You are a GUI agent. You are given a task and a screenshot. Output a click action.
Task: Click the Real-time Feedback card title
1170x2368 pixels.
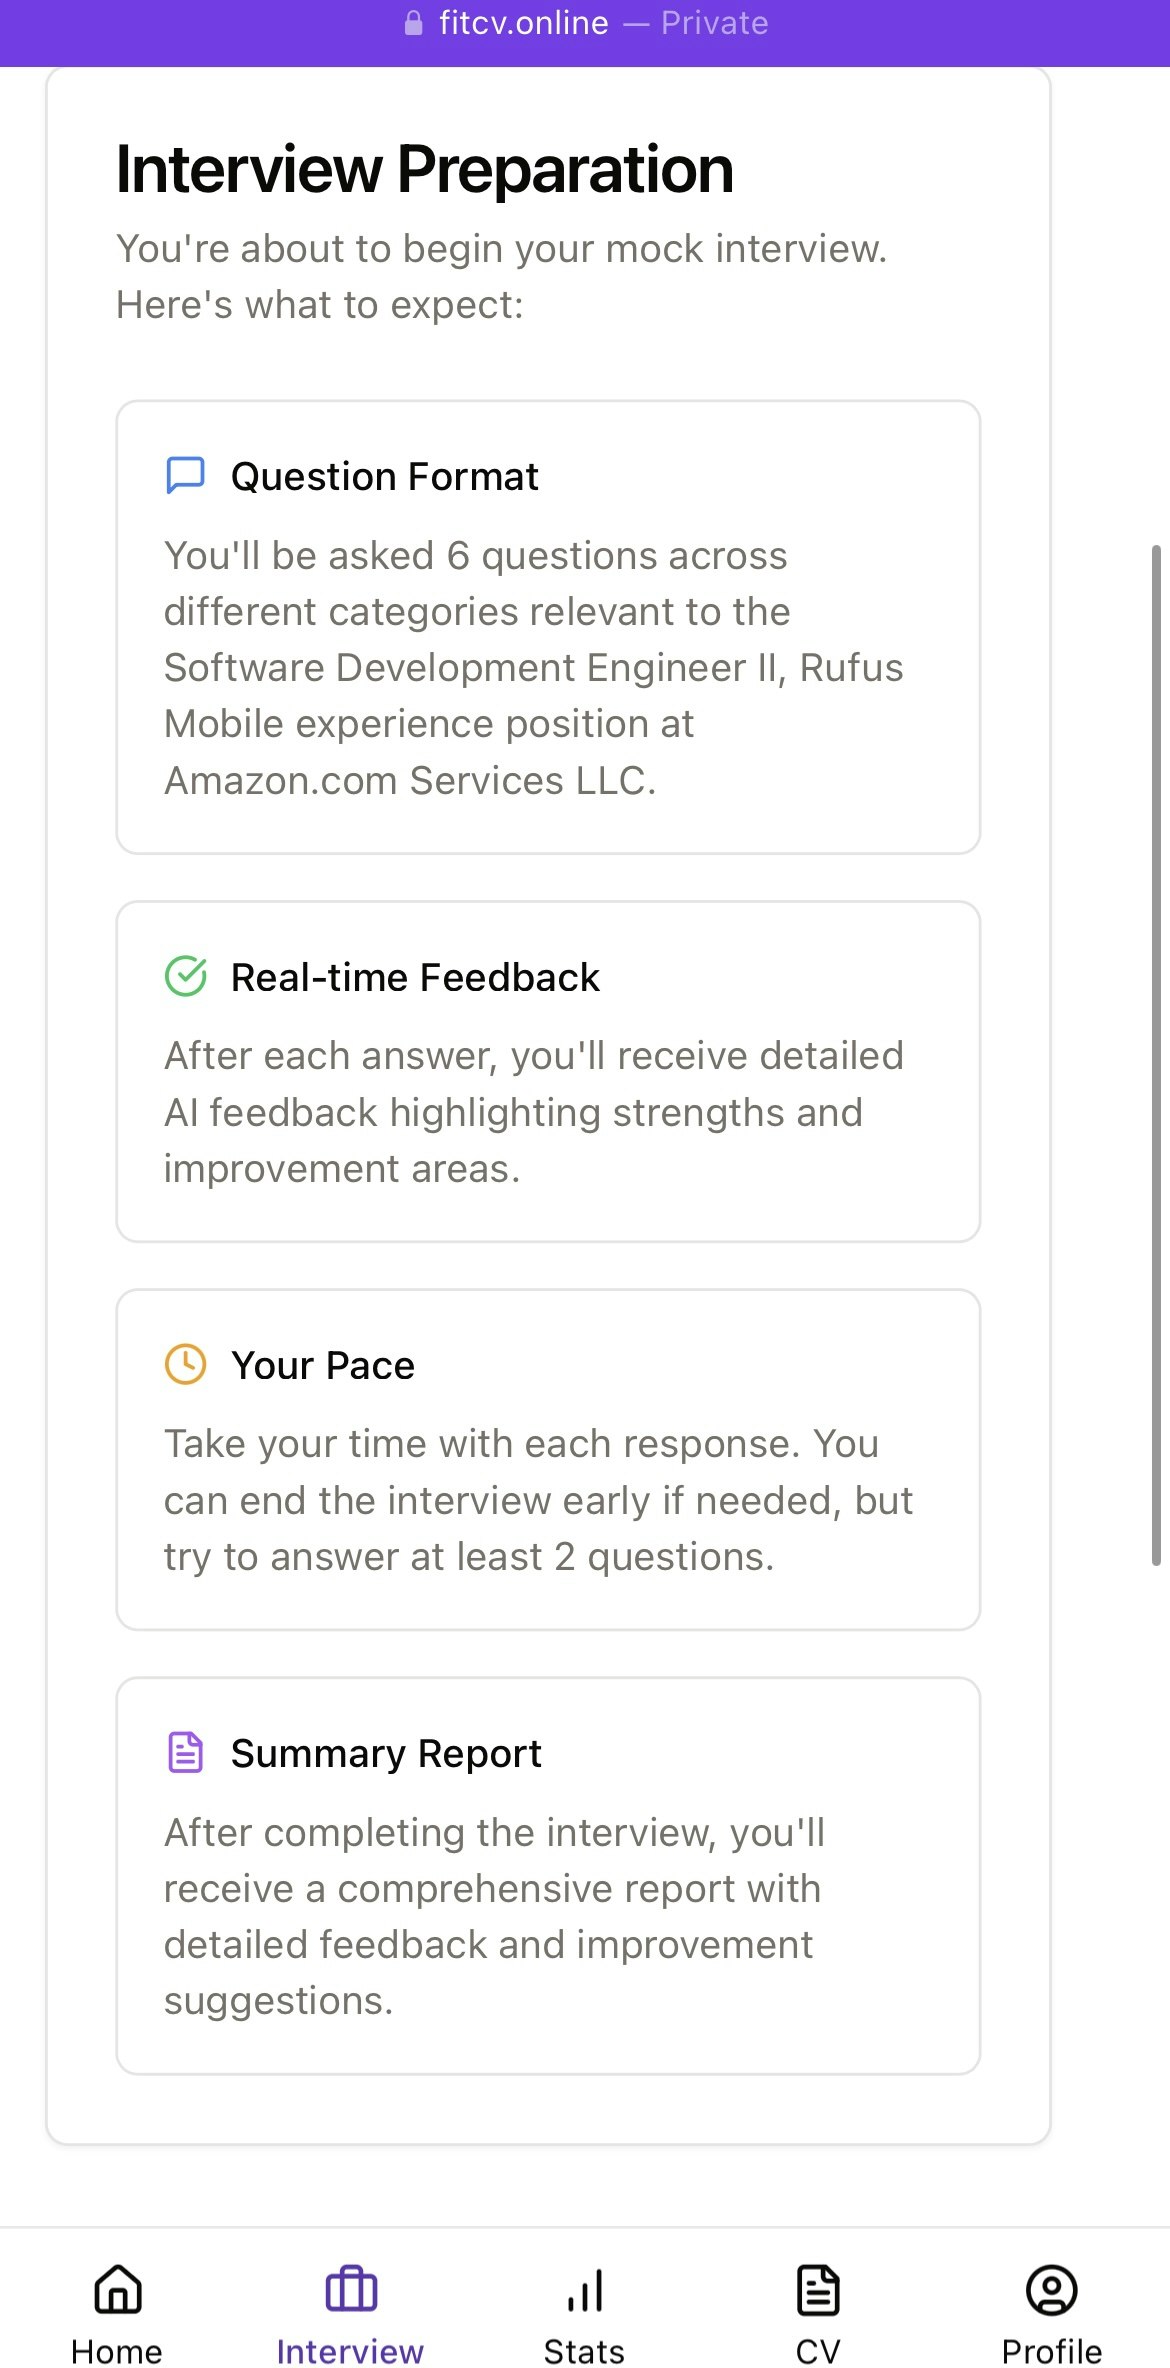(415, 977)
